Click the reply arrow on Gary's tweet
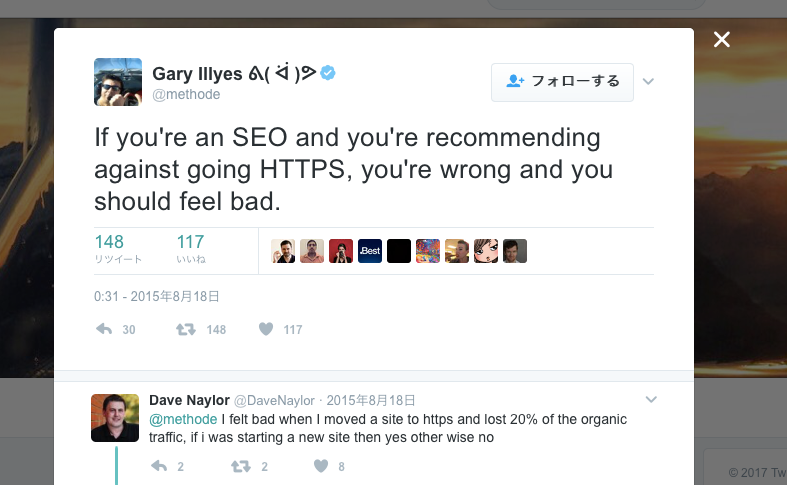787x485 pixels. tap(104, 329)
